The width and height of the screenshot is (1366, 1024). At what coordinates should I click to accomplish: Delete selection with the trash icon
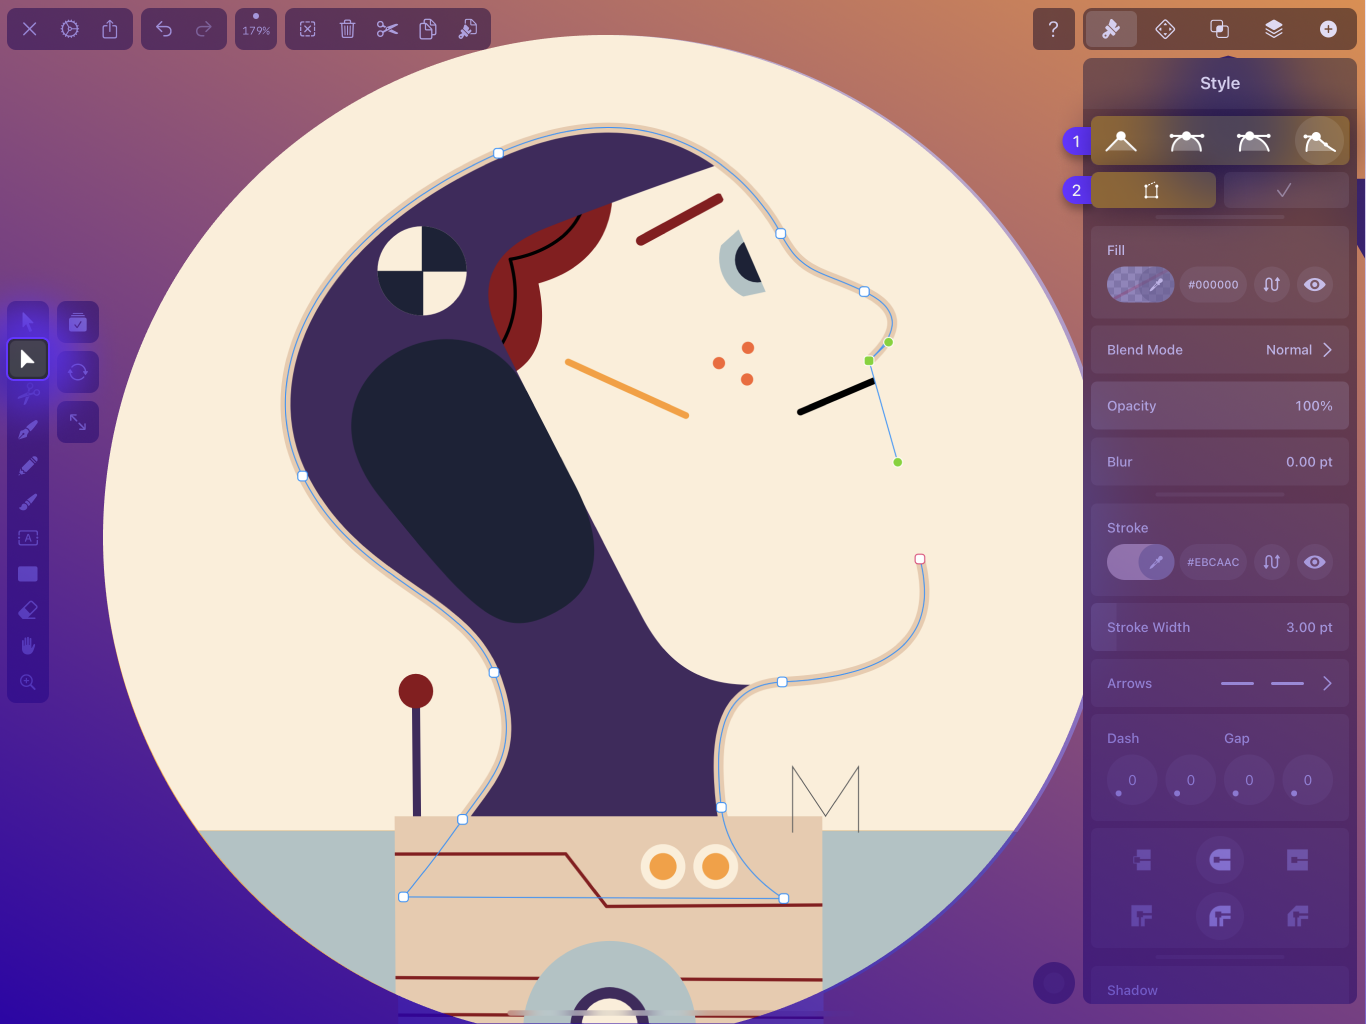click(x=348, y=29)
